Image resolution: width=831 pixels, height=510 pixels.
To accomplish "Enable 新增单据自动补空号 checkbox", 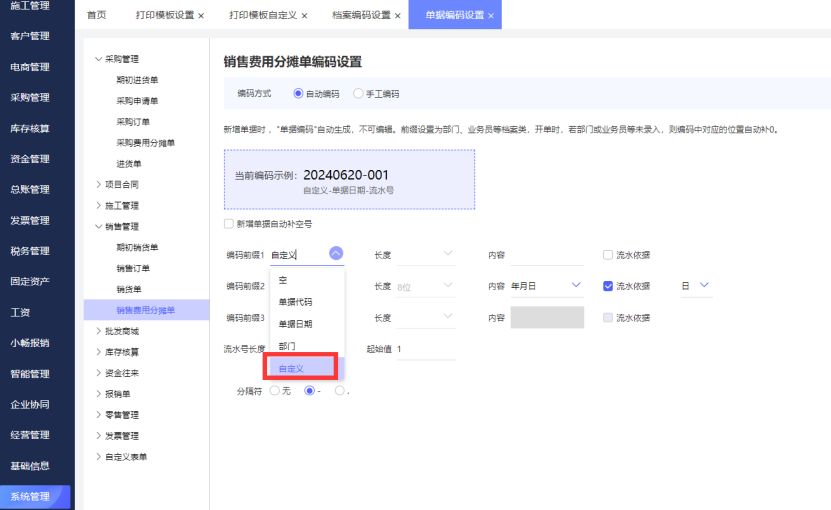I will [229, 224].
